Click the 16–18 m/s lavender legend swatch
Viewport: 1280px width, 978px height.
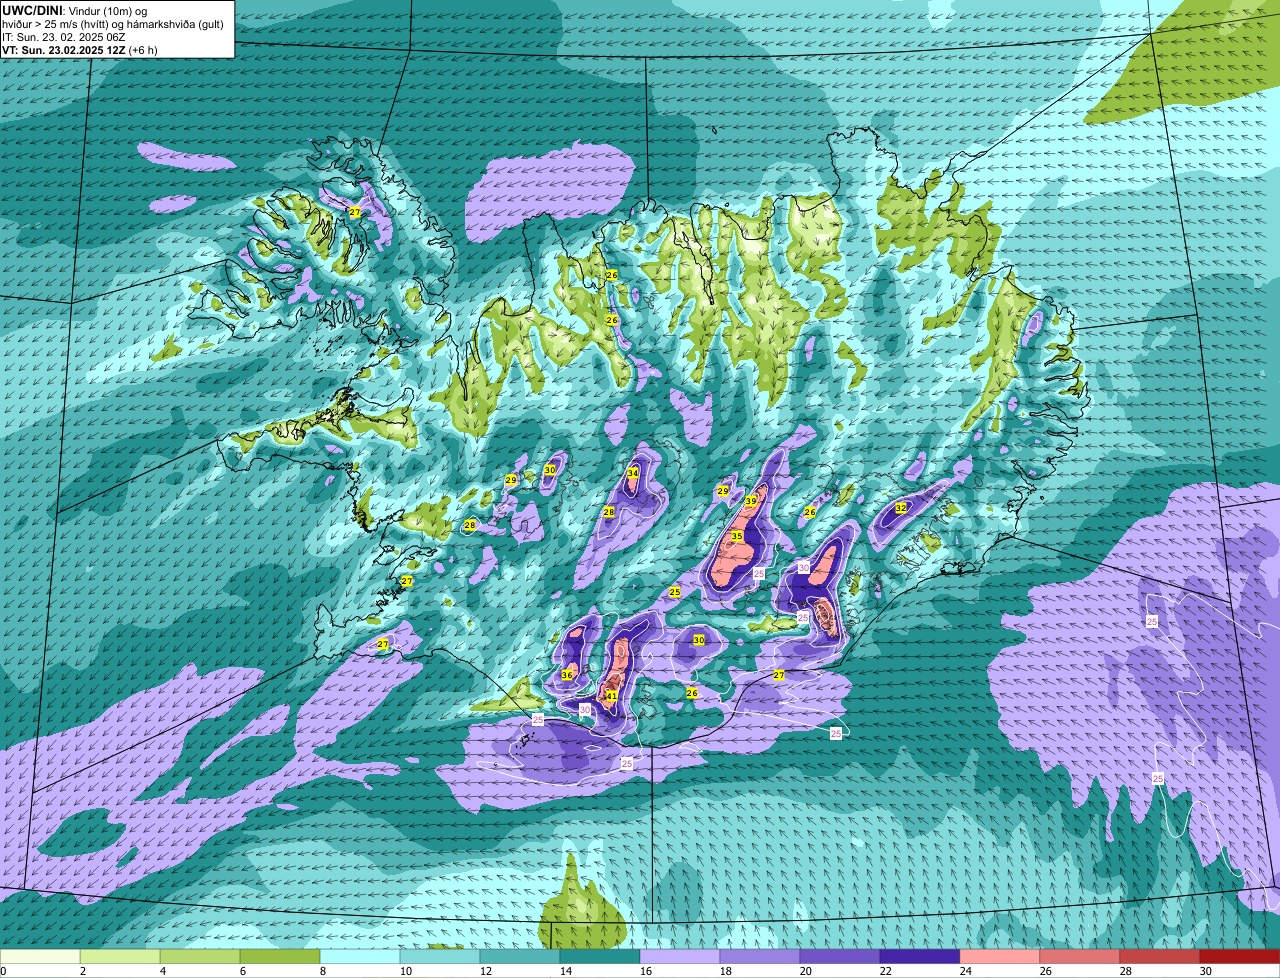tap(680, 957)
